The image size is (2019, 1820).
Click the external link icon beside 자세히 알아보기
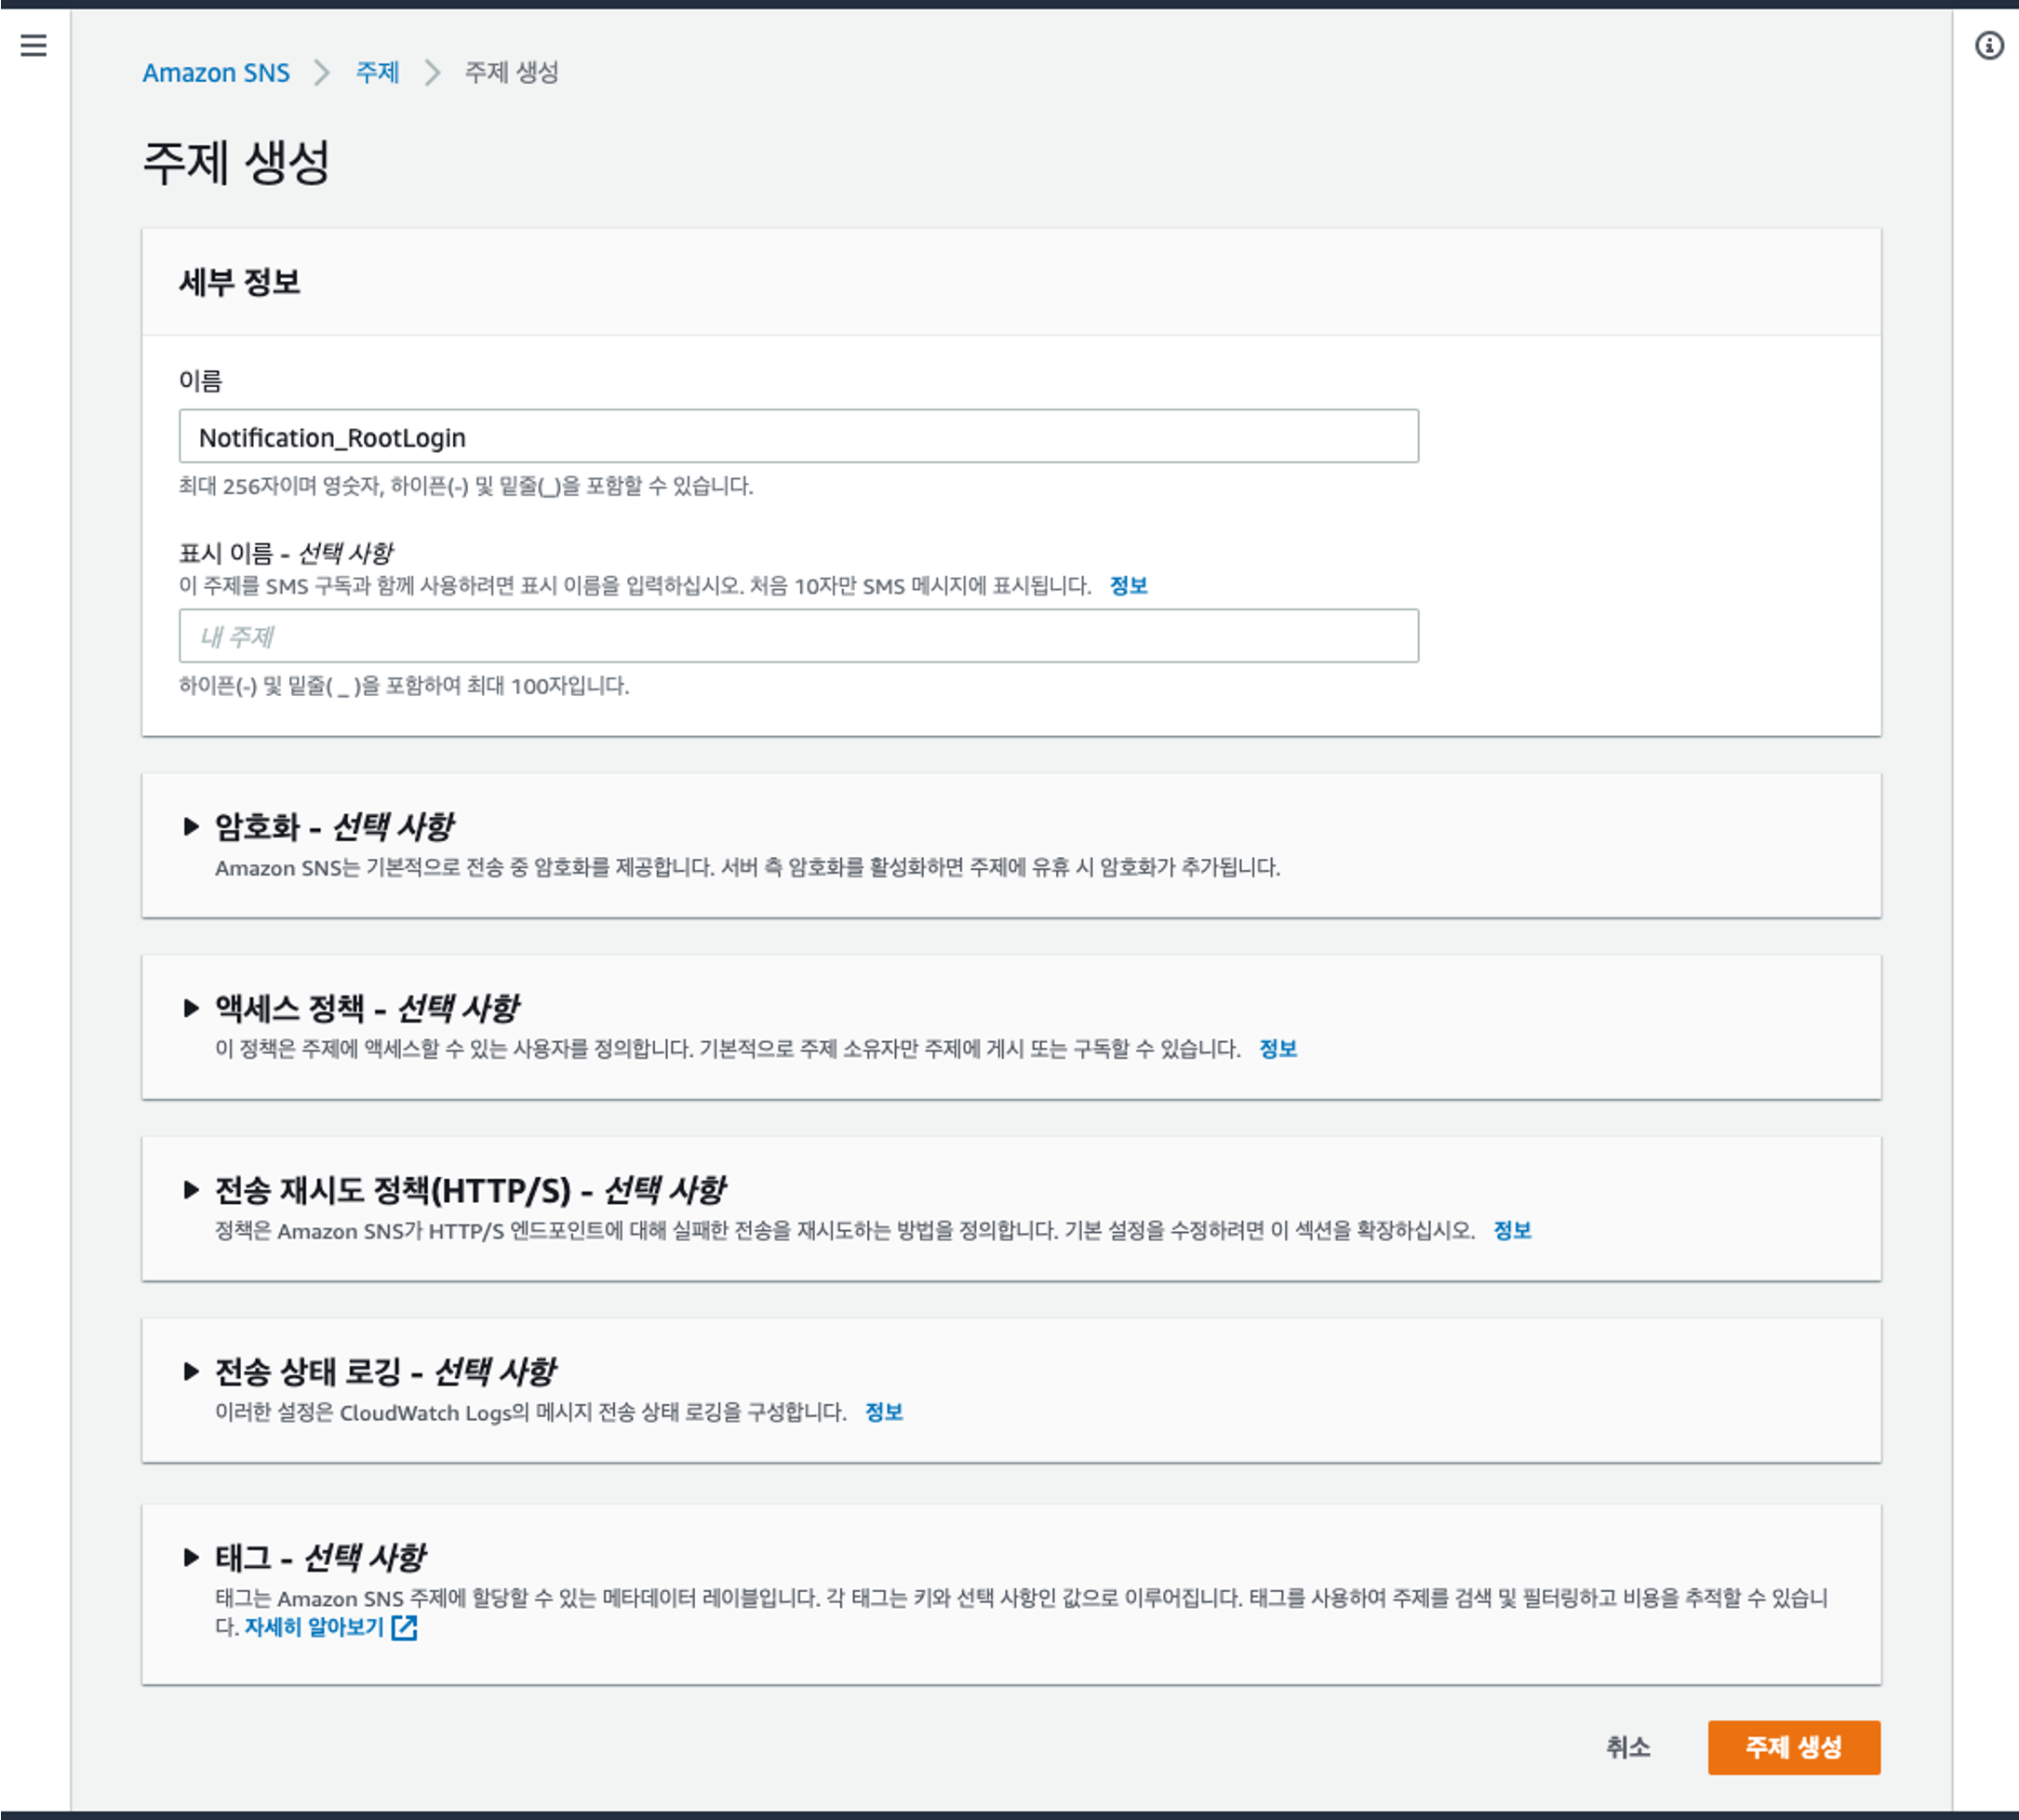404,1627
